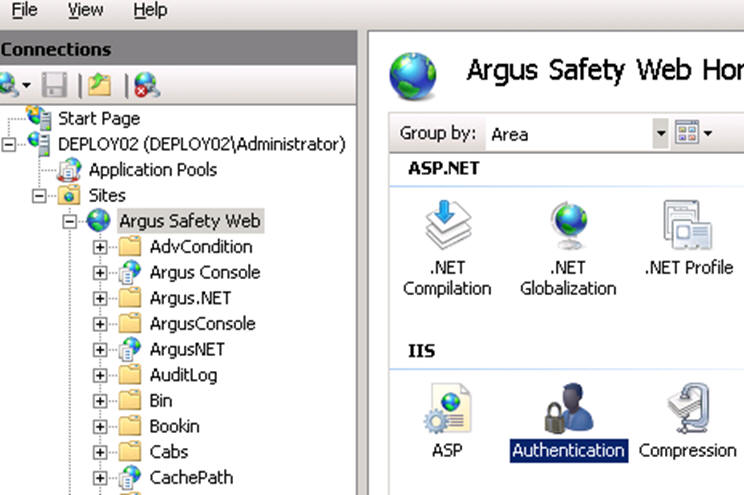Image resolution: width=744 pixels, height=495 pixels.
Task: Collapse the DEPLOY02 server node
Action: (9, 144)
